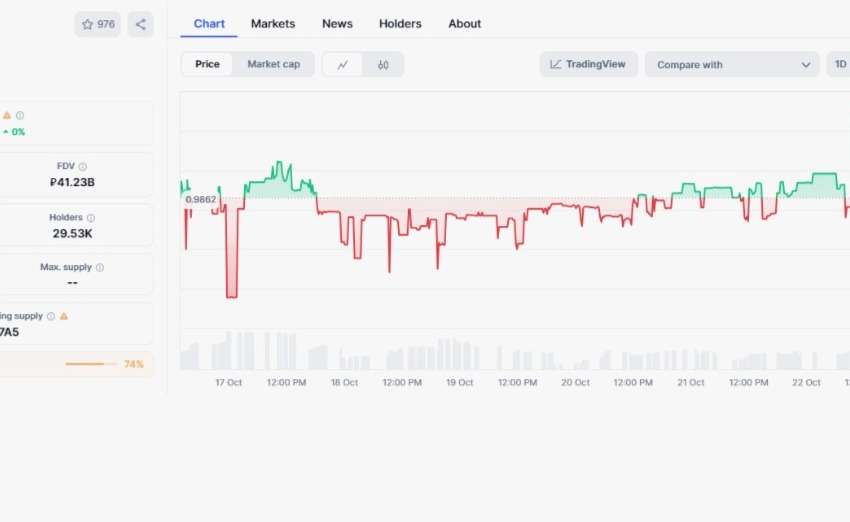This screenshot has height=522, width=850.
Task: Click the info icon next to FDV
Action: (83, 167)
